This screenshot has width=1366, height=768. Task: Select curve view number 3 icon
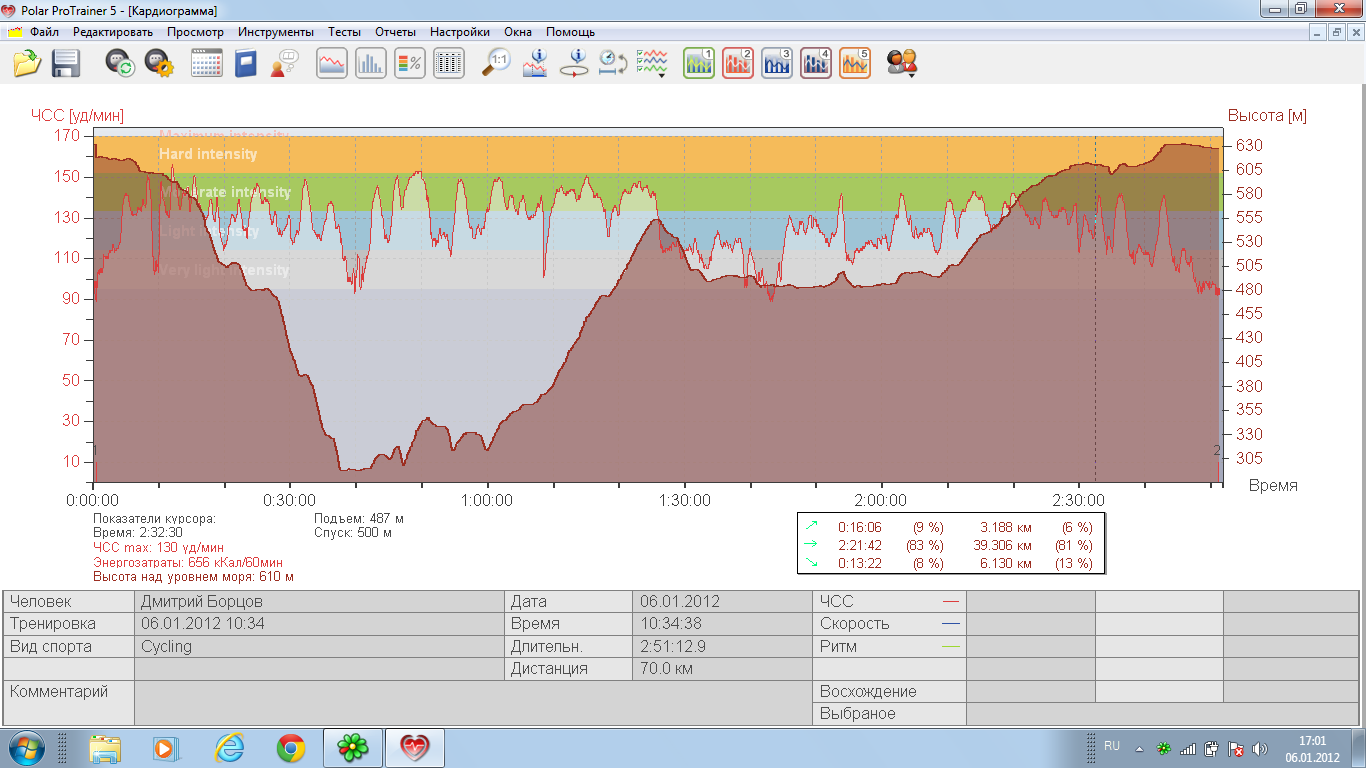pos(777,63)
